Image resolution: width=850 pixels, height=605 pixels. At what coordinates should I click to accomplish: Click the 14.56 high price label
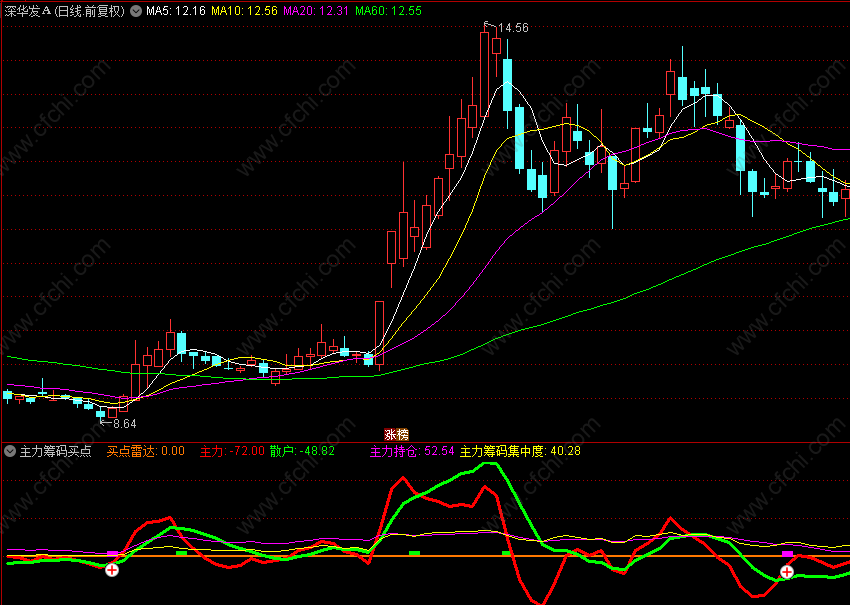pos(513,28)
